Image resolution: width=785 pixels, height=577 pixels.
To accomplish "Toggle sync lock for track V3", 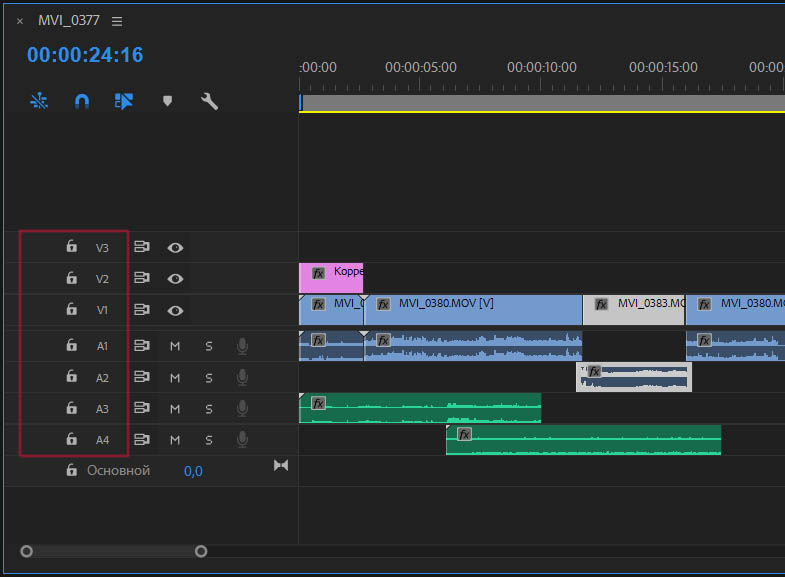I will tap(142, 247).
